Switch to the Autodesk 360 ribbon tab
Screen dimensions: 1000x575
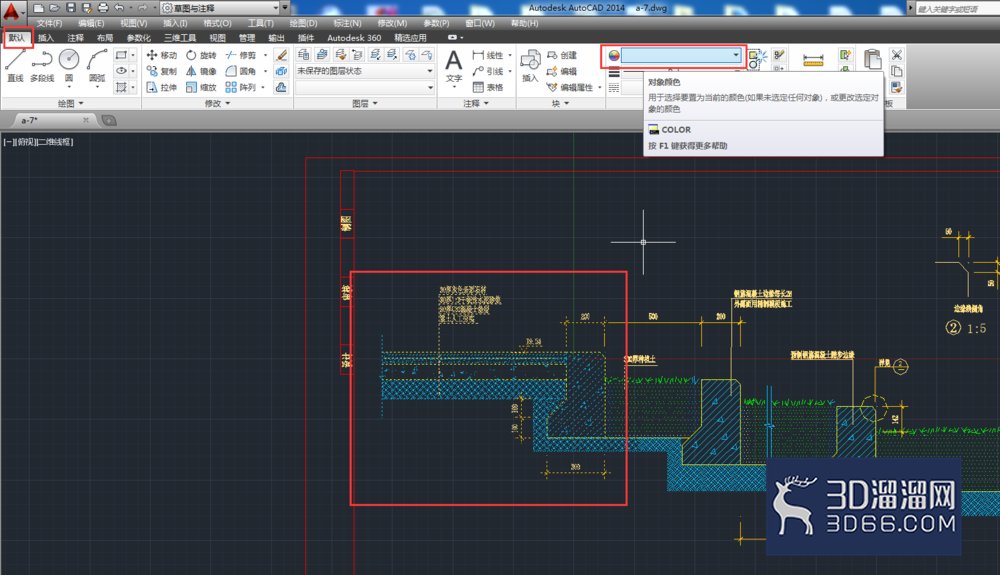[x=354, y=38]
